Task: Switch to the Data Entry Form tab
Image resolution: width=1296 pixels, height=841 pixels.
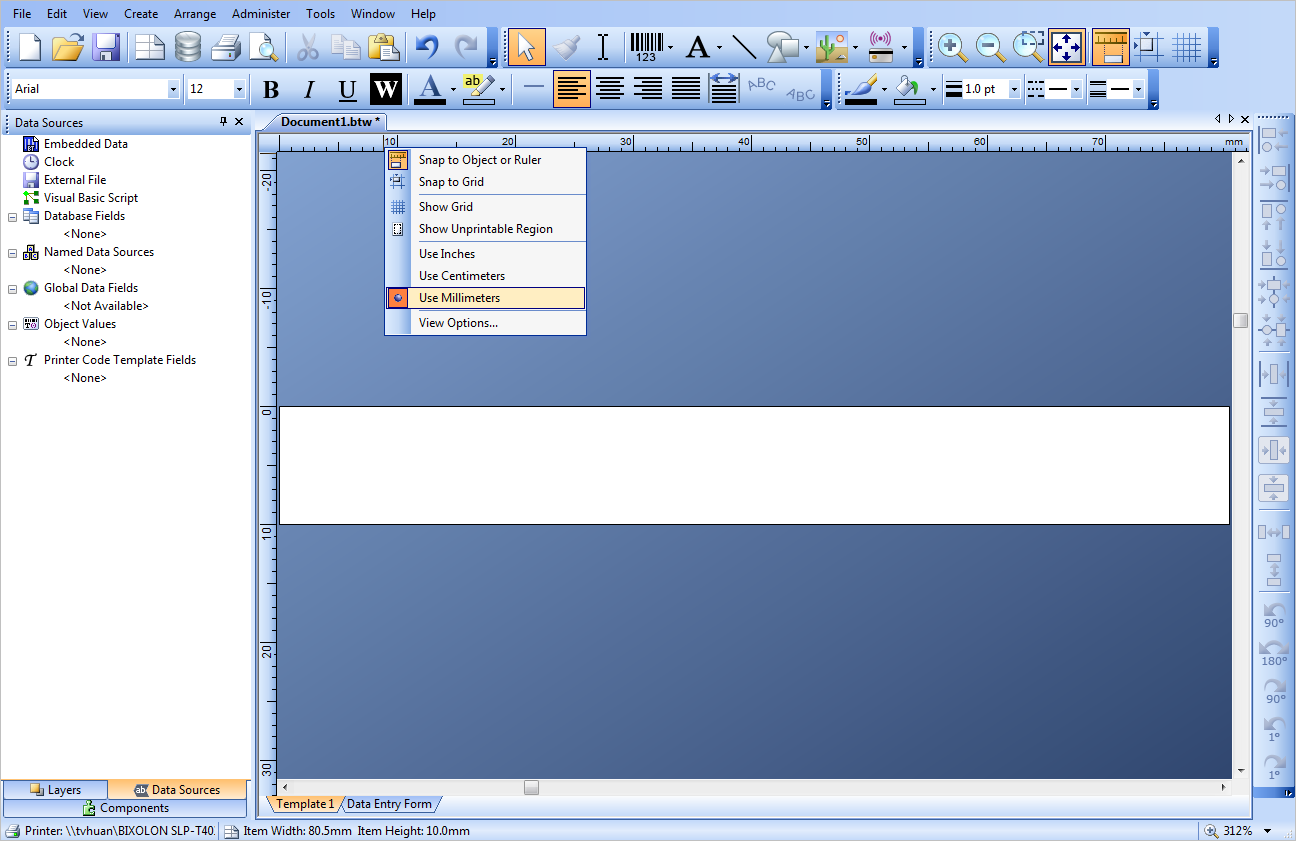Action: pyautogui.click(x=390, y=804)
